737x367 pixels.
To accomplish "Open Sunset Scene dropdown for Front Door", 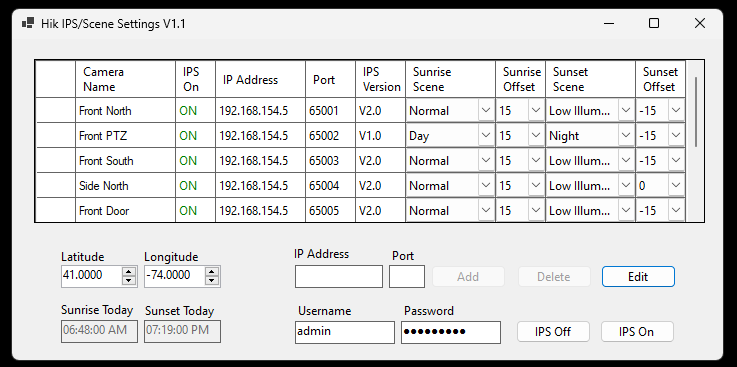I will [x=626, y=211].
